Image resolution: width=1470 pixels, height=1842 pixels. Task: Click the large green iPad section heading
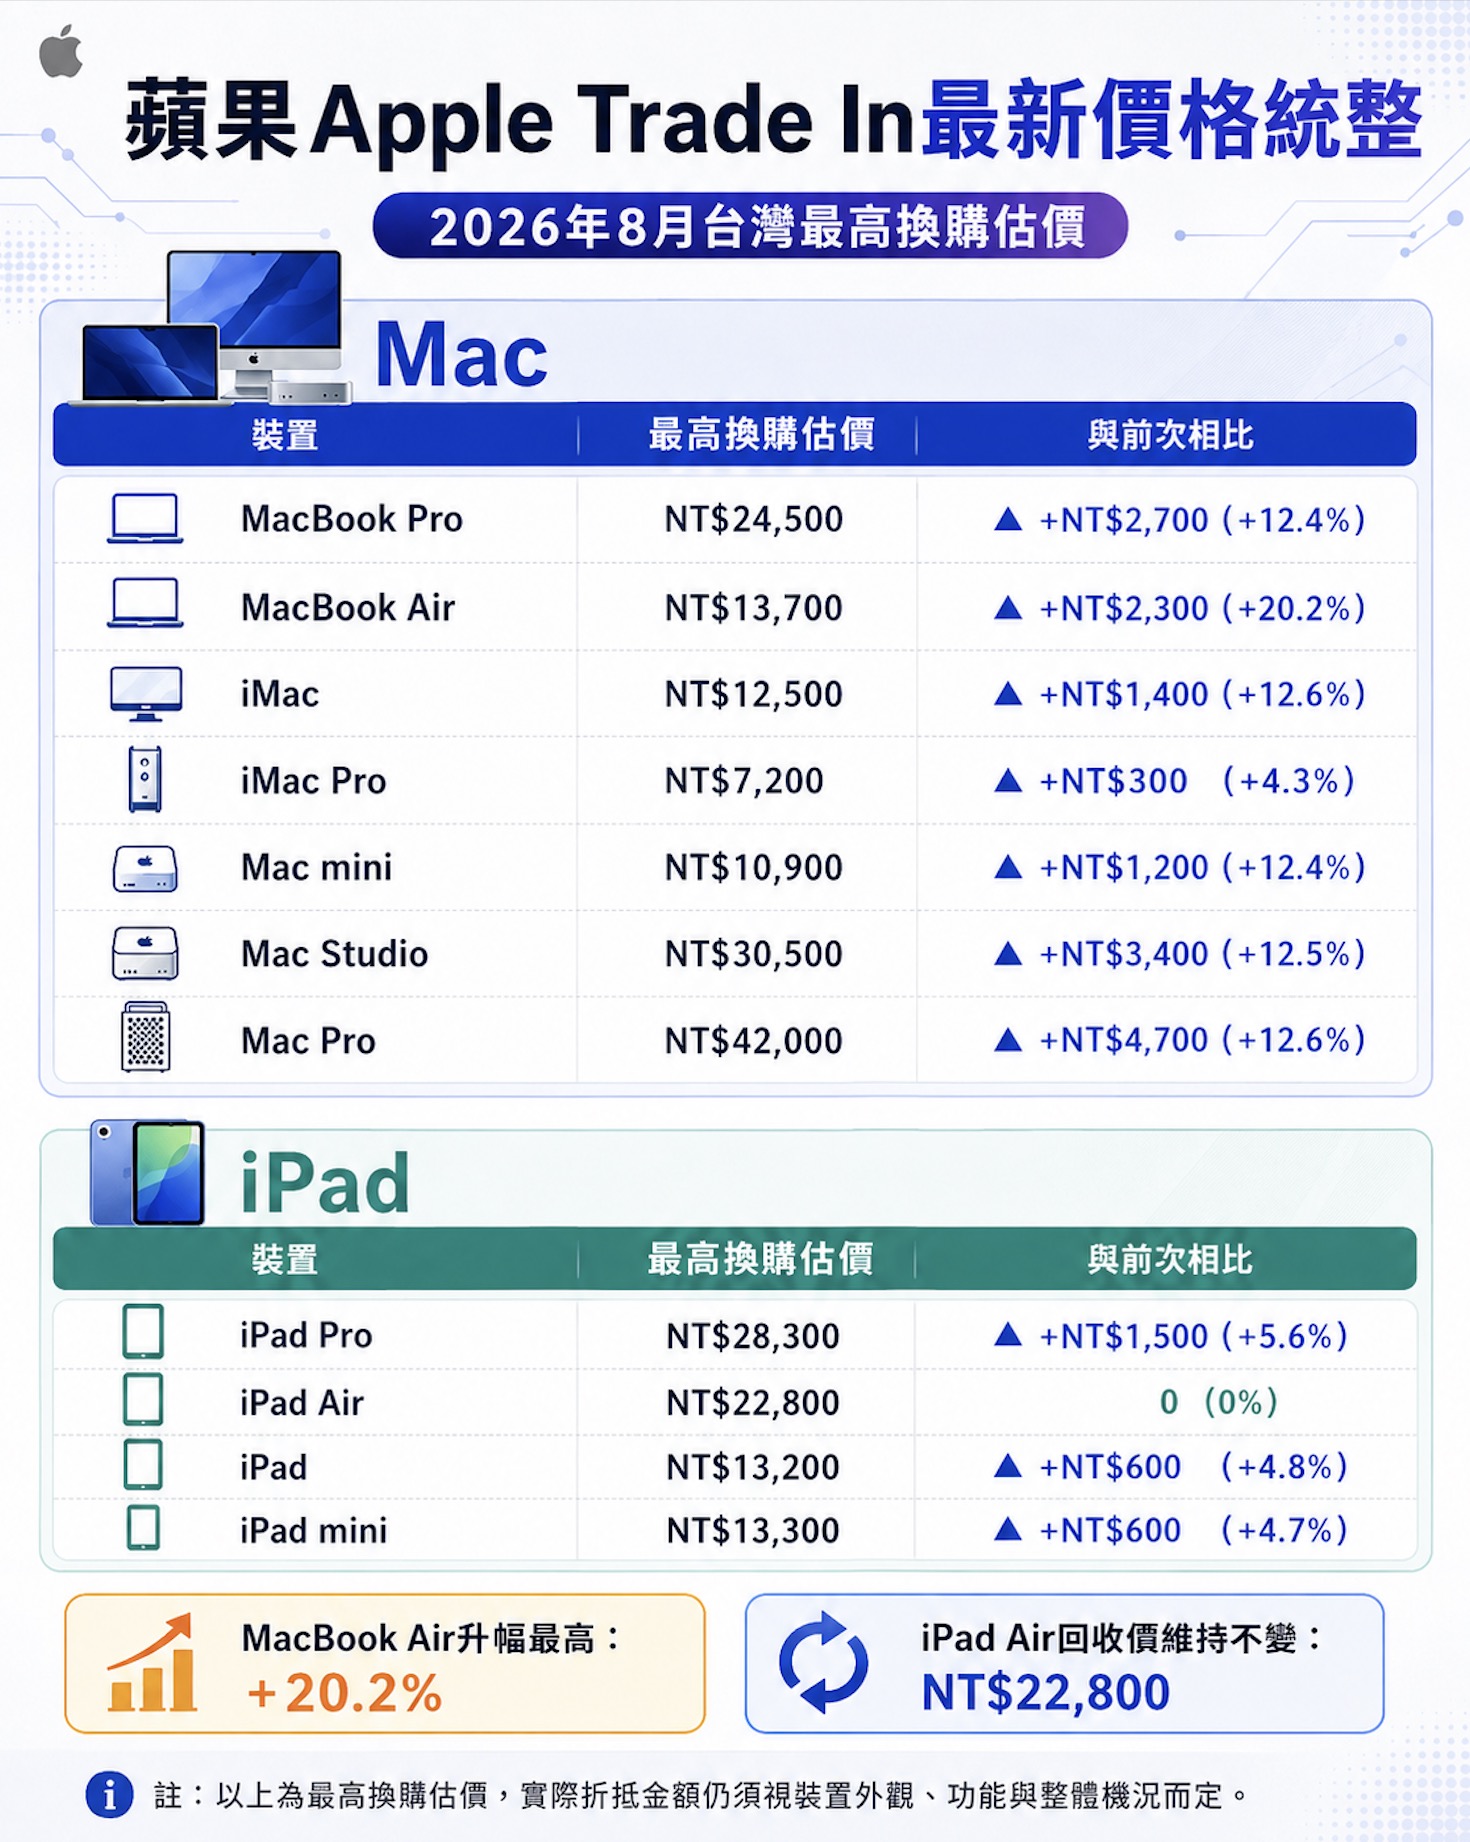[x=325, y=1182]
